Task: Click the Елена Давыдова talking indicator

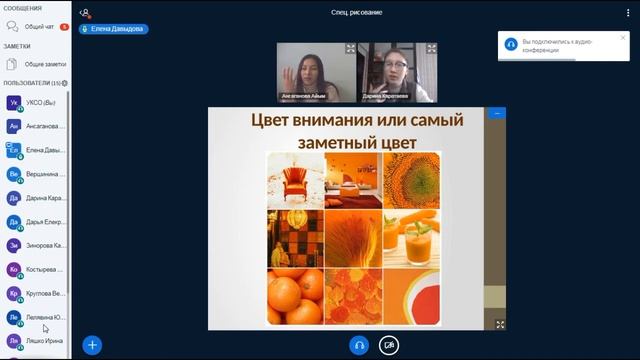Action: tap(113, 29)
